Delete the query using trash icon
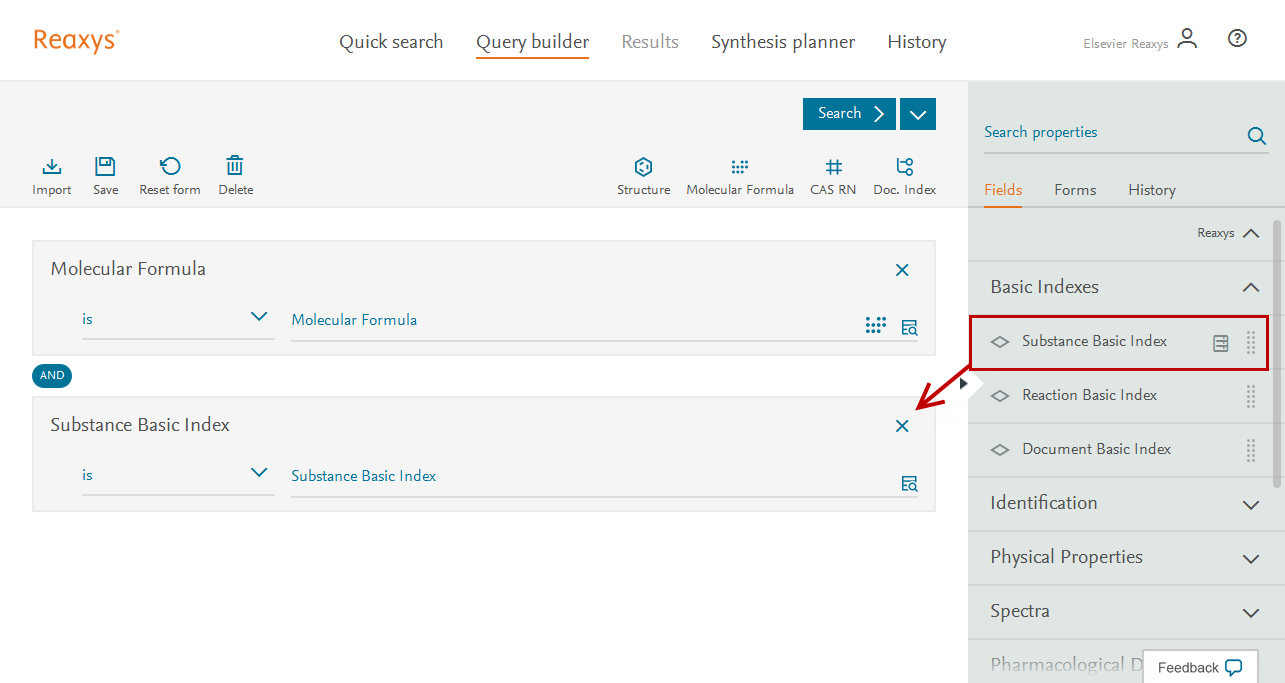The width and height of the screenshot is (1285, 683). click(x=235, y=167)
